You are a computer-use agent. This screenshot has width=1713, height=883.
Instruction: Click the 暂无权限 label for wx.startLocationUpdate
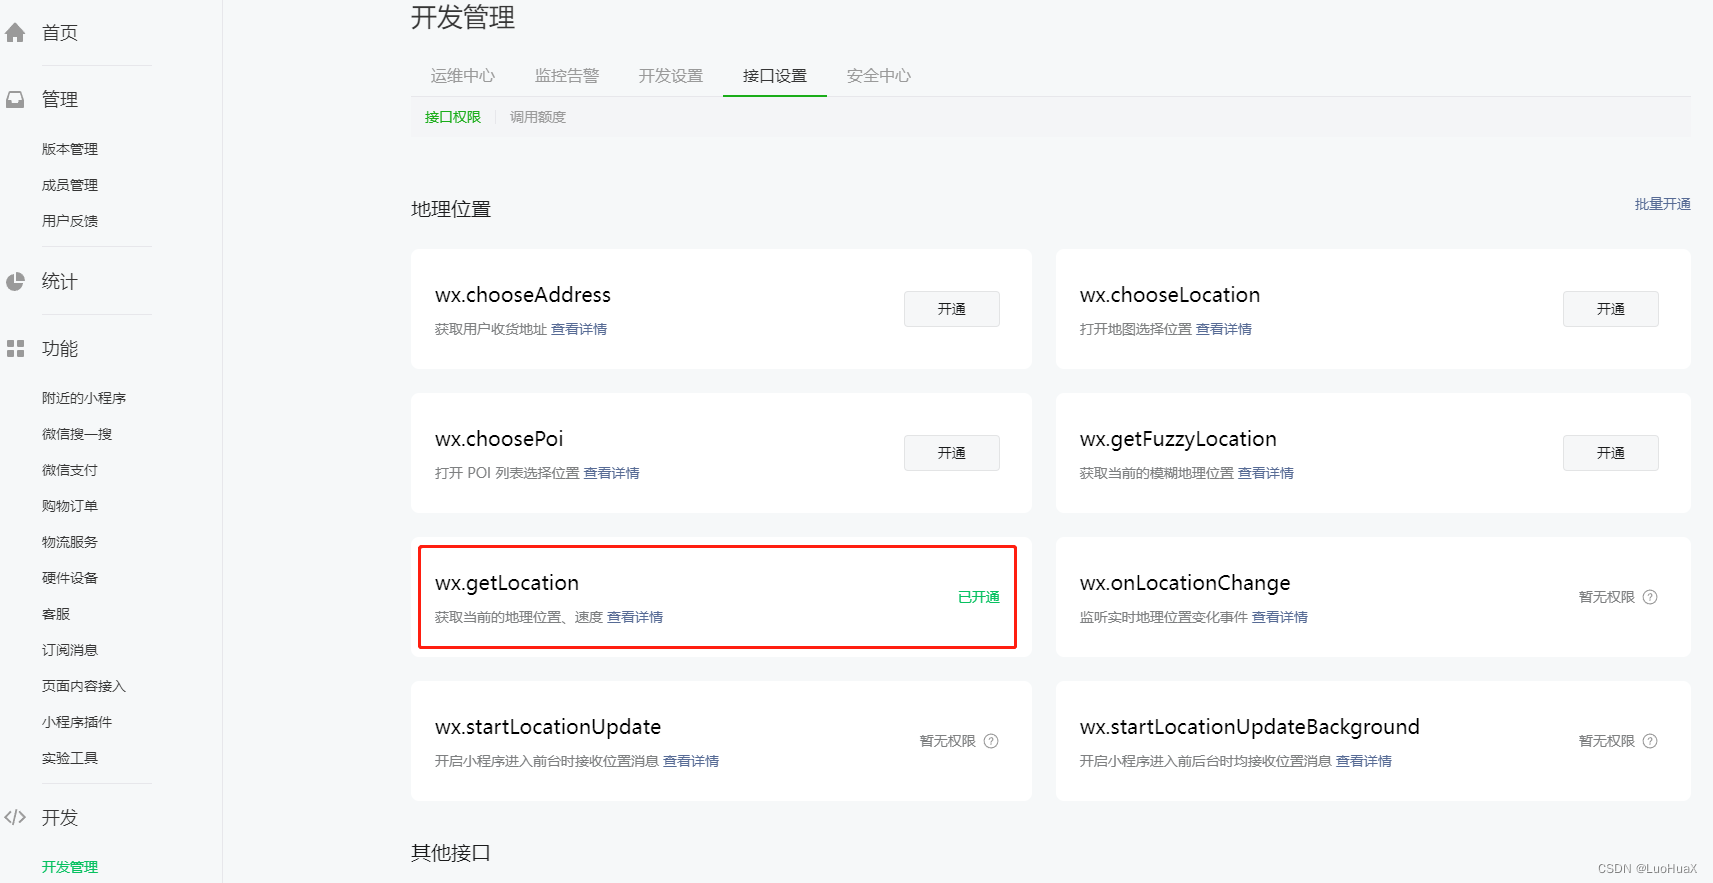(948, 741)
